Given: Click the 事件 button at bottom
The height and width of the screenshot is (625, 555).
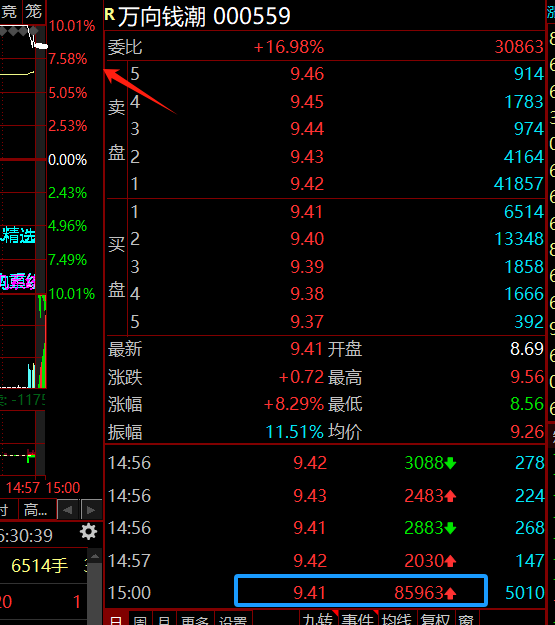Looking at the screenshot, I should pyautogui.click(x=357, y=619).
